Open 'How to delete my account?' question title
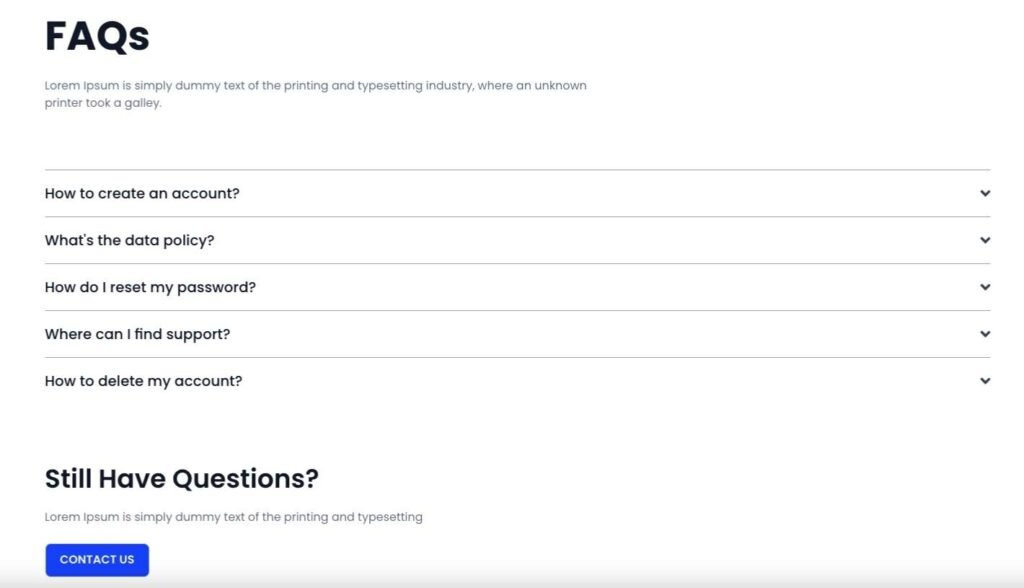The height and width of the screenshot is (588, 1024). pos(143,381)
